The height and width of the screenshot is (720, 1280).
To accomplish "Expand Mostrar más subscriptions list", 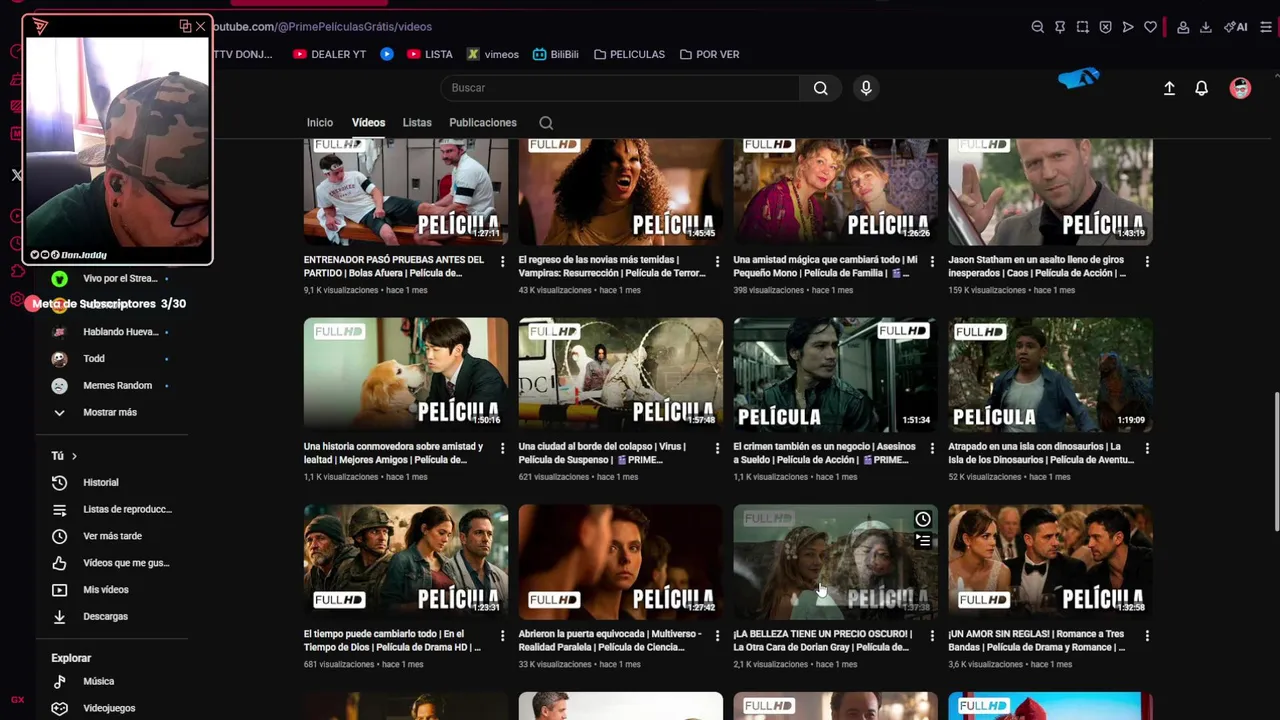I will 110,412.
